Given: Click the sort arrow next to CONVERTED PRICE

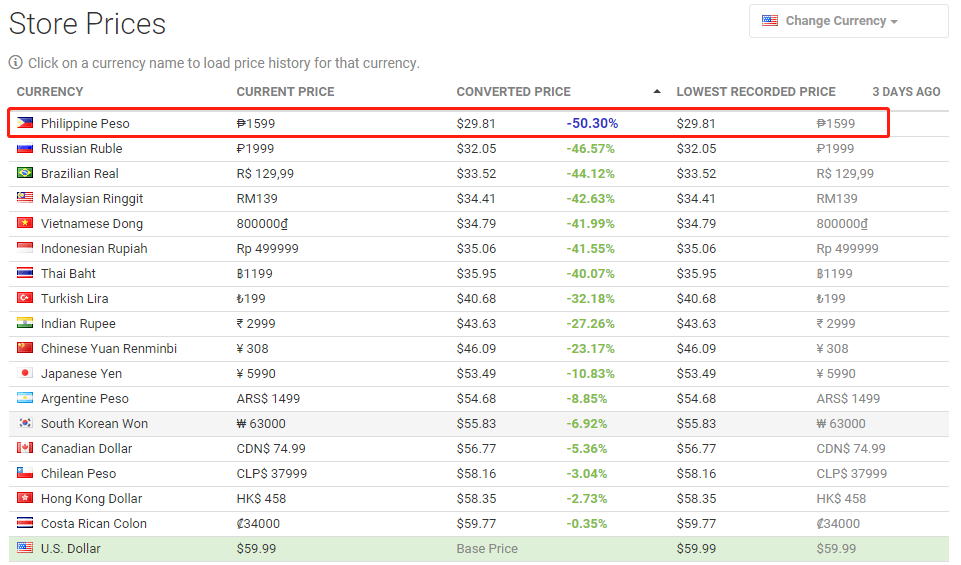Looking at the screenshot, I should [657, 91].
